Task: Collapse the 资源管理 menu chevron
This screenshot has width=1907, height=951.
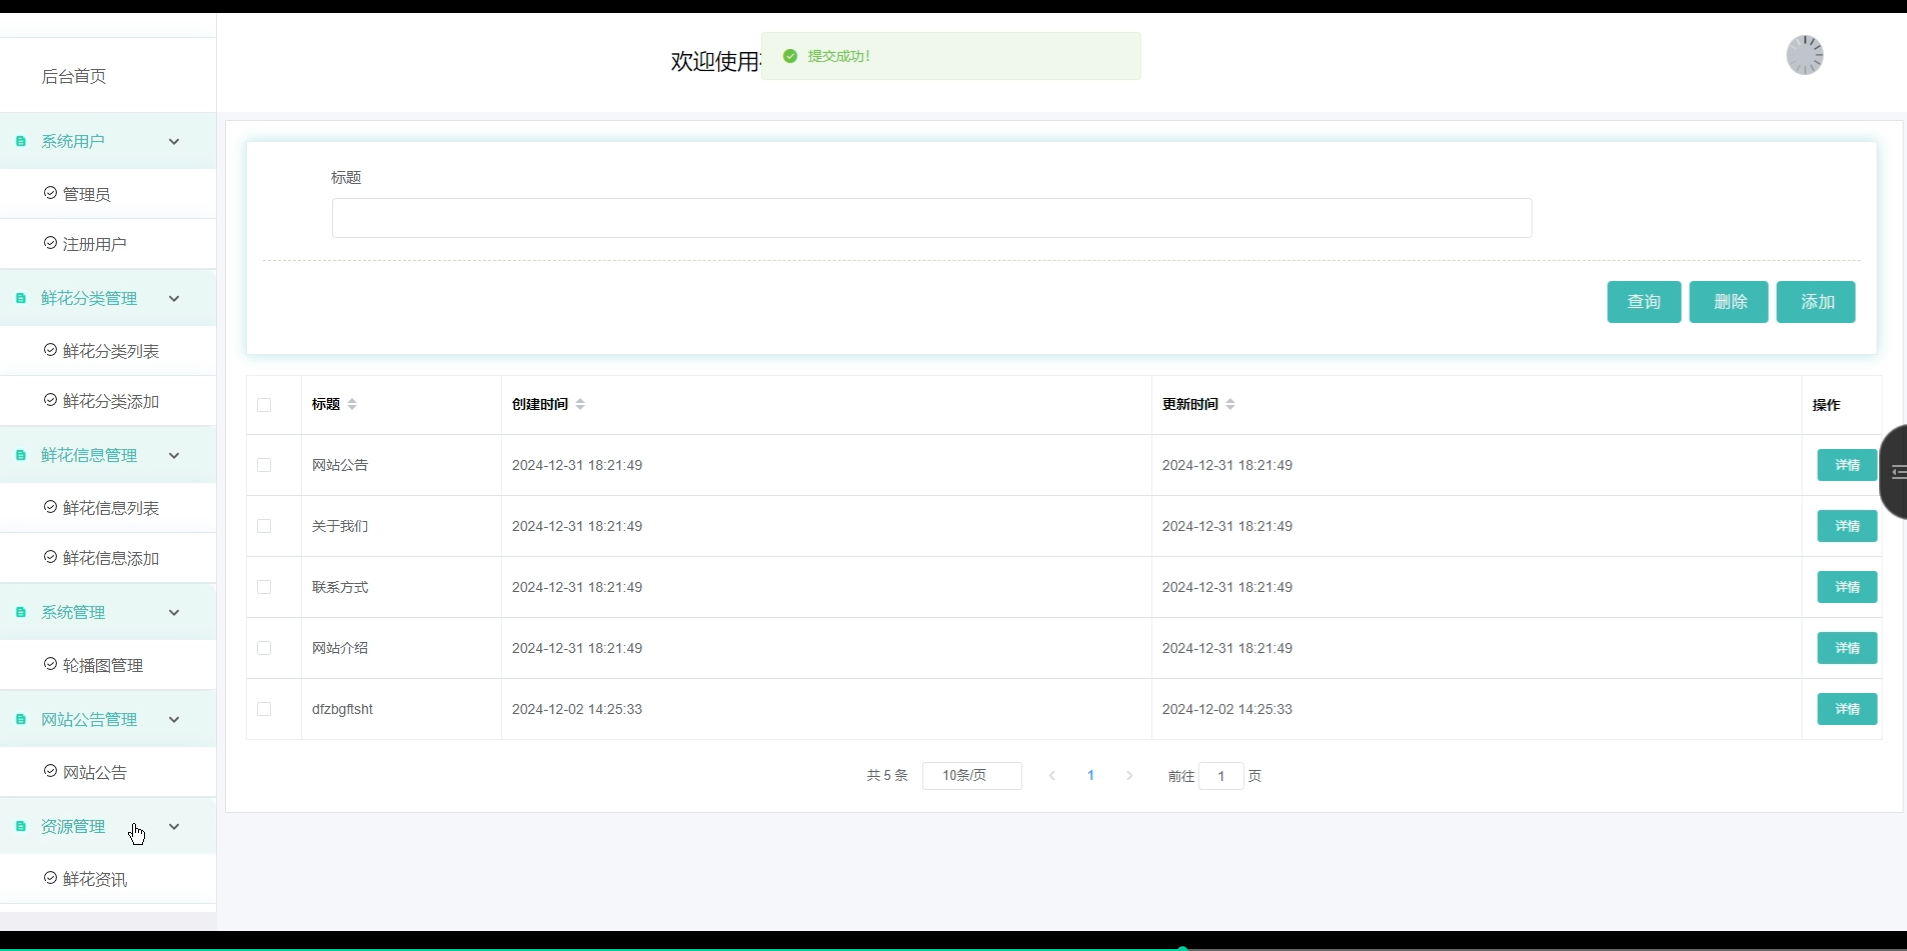Action: tap(174, 826)
